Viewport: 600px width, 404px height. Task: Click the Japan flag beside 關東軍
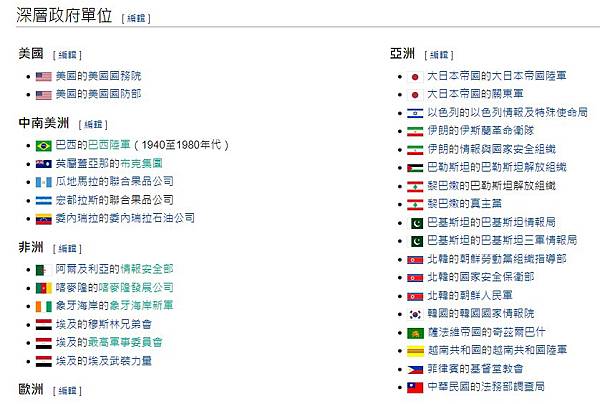tap(415, 95)
